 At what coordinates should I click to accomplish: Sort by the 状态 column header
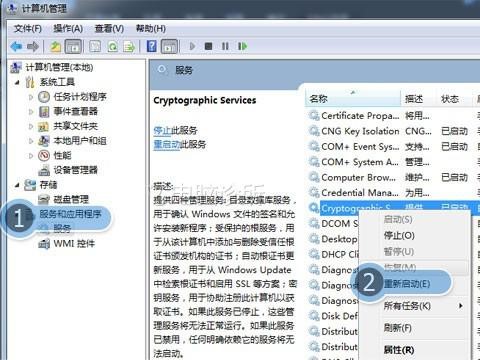[454, 99]
